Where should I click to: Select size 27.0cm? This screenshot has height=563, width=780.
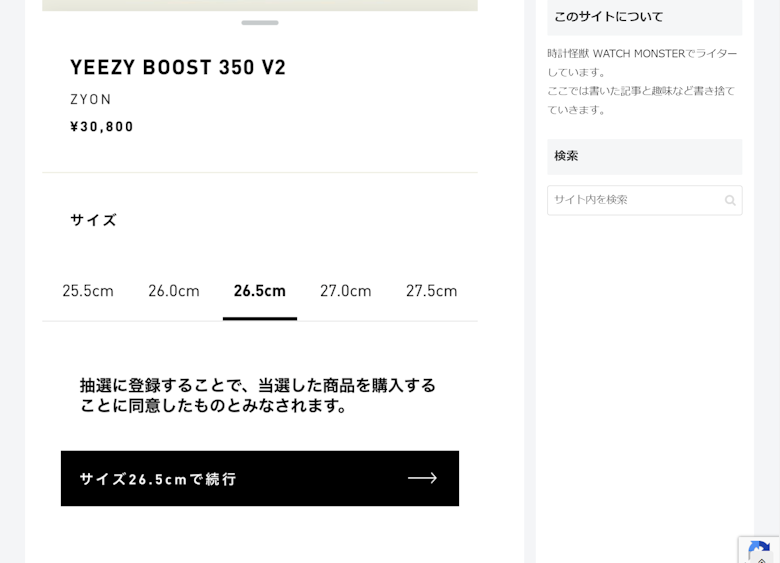[346, 290]
